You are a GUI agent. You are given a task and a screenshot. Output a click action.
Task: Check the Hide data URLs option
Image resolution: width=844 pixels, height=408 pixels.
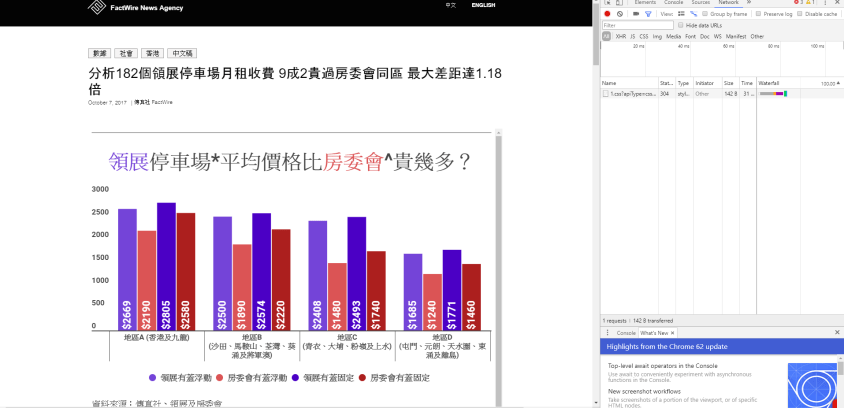coord(681,25)
